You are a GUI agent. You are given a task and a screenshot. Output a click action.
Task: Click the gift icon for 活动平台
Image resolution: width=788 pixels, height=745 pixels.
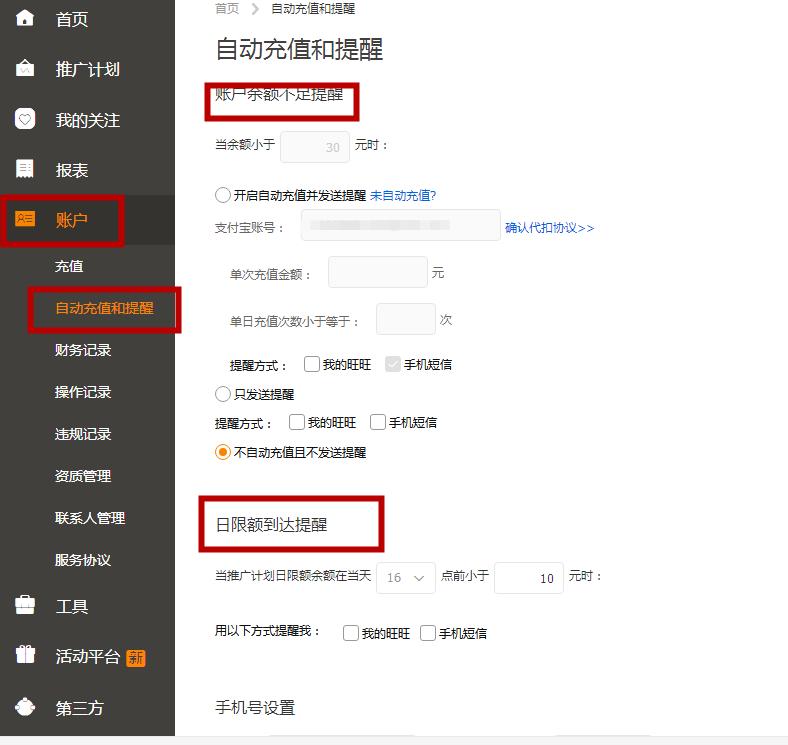pos(25,655)
